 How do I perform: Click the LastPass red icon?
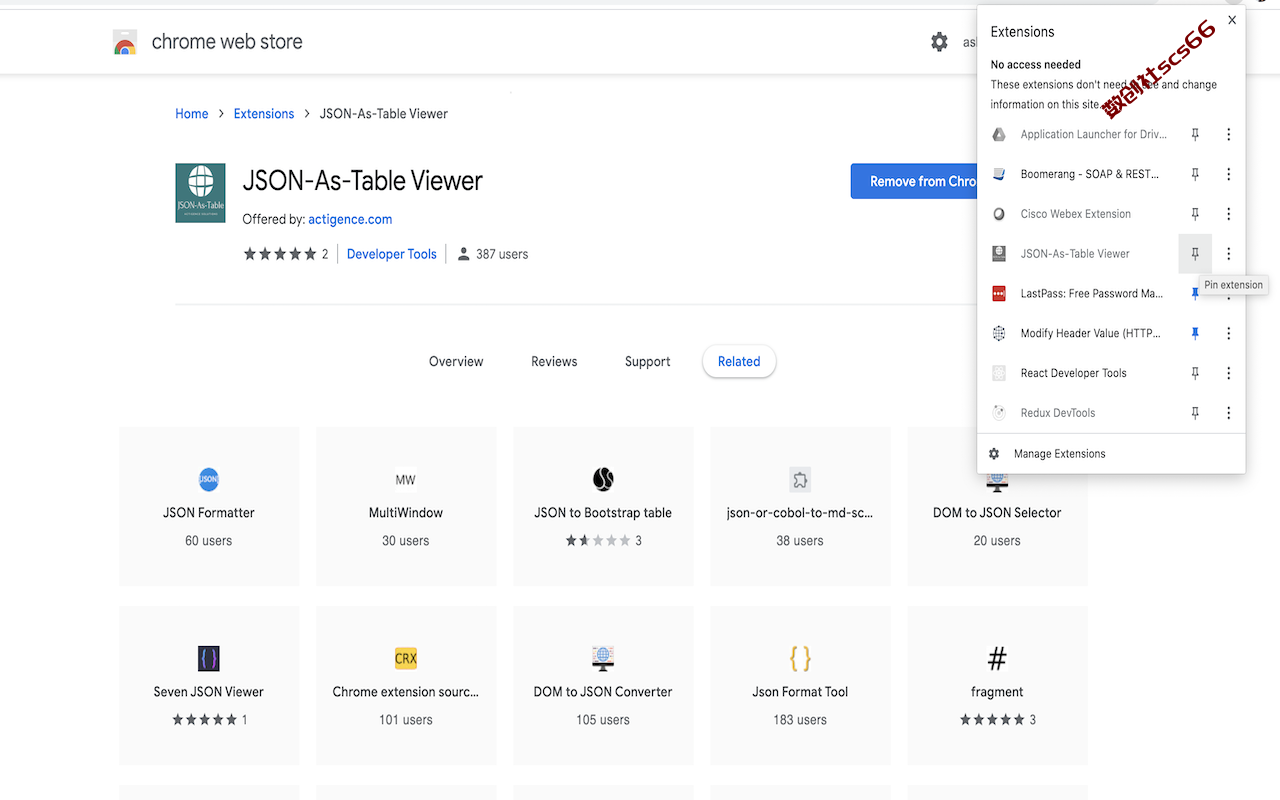click(998, 294)
